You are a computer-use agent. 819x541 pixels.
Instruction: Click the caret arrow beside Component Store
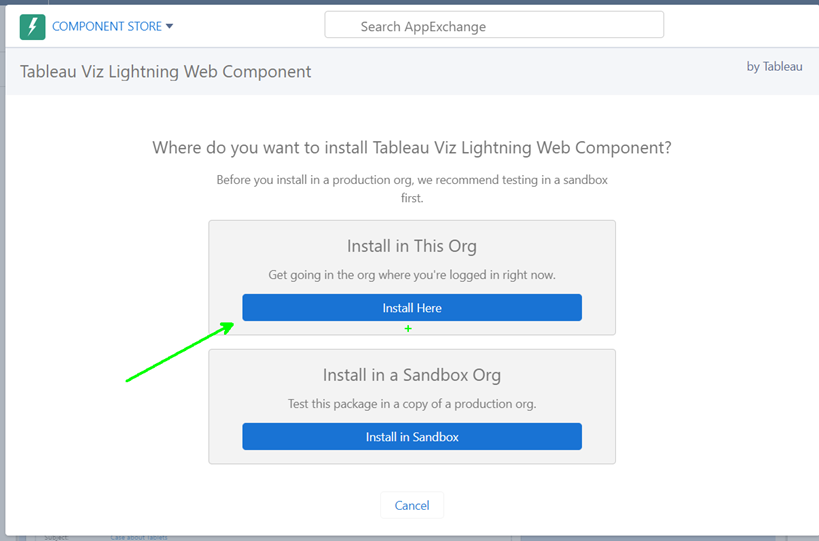[x=170, y=26]
